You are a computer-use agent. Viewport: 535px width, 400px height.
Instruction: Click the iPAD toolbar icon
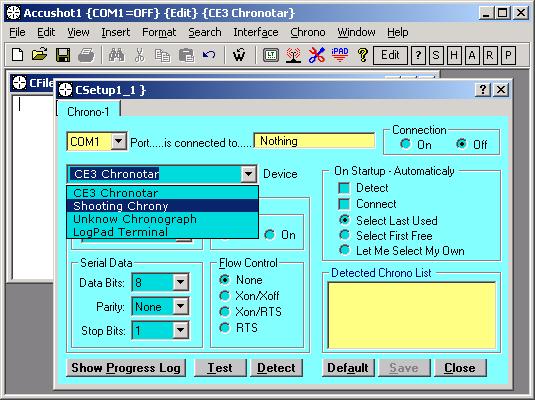click(339, 55)
